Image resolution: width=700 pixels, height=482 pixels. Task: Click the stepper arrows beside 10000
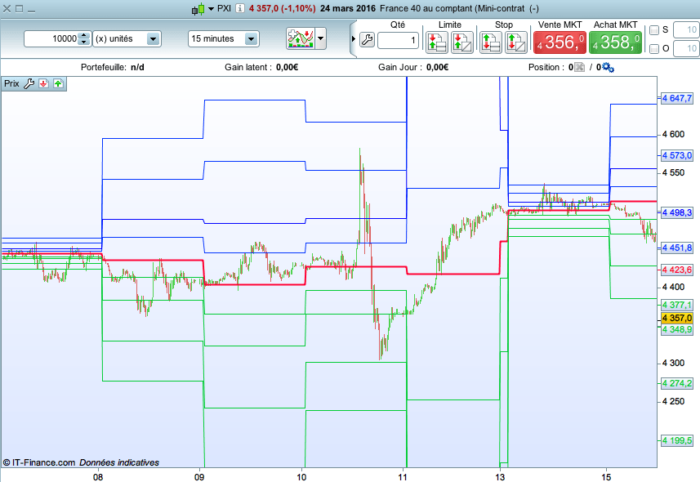[x=84, y=39]
